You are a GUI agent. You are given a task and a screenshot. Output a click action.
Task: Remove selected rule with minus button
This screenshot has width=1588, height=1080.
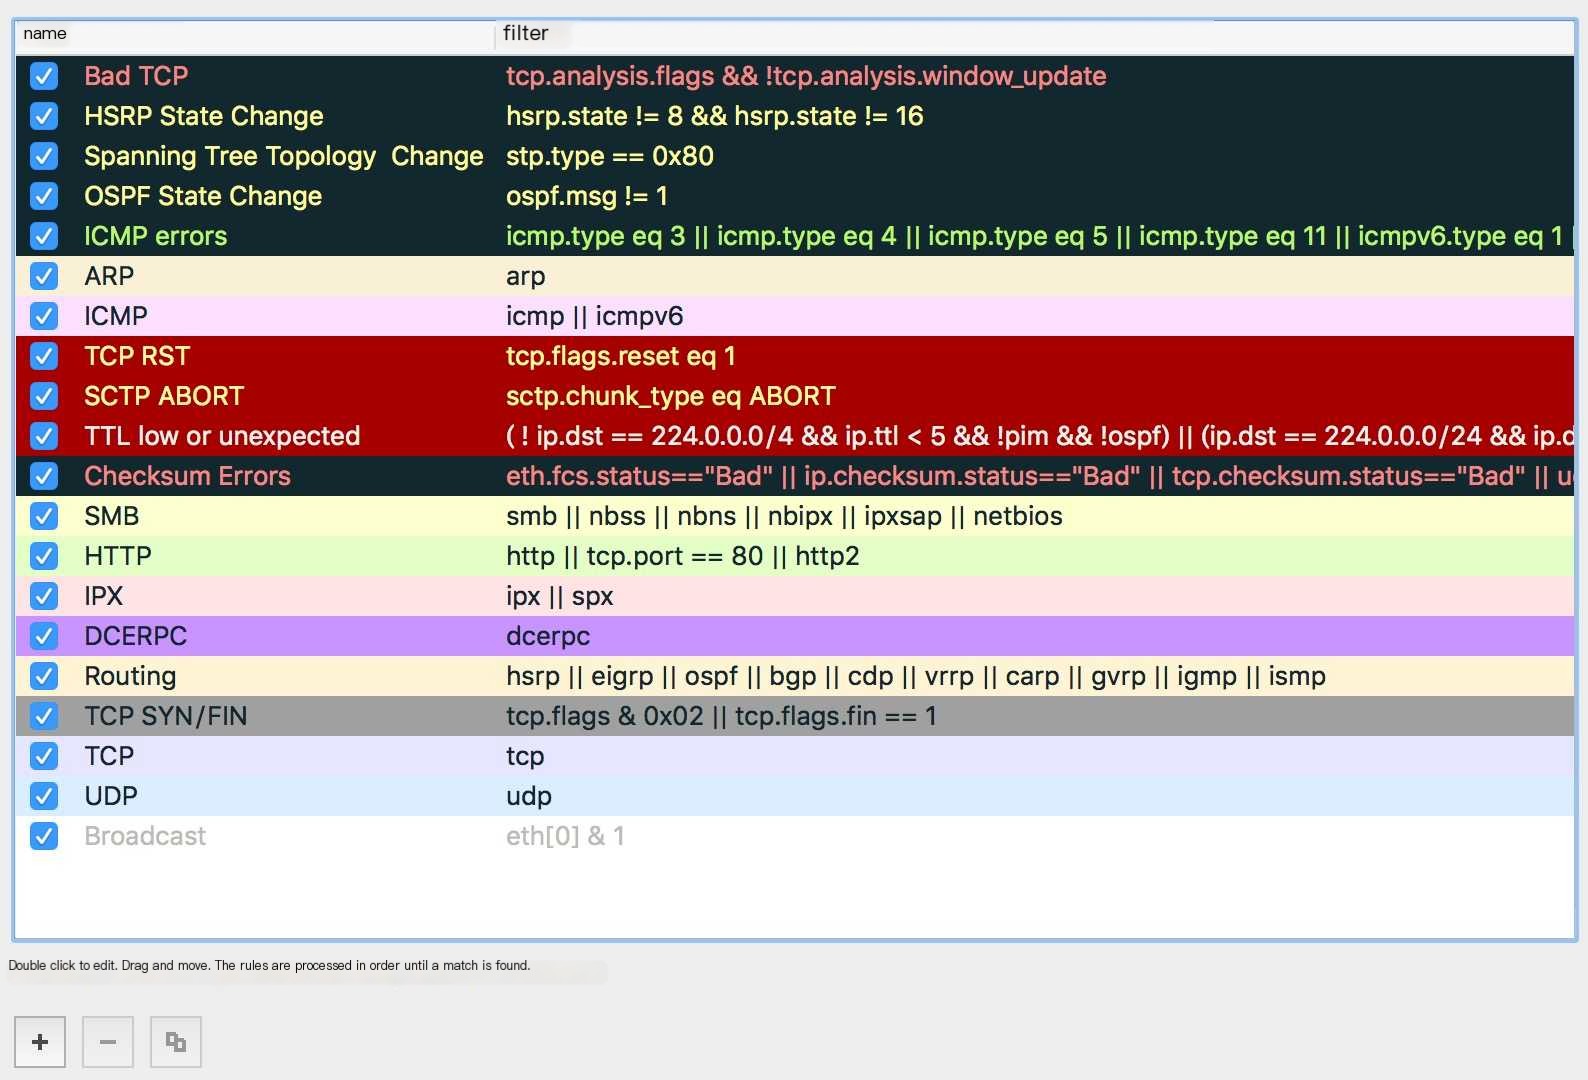coord(108,1042)
